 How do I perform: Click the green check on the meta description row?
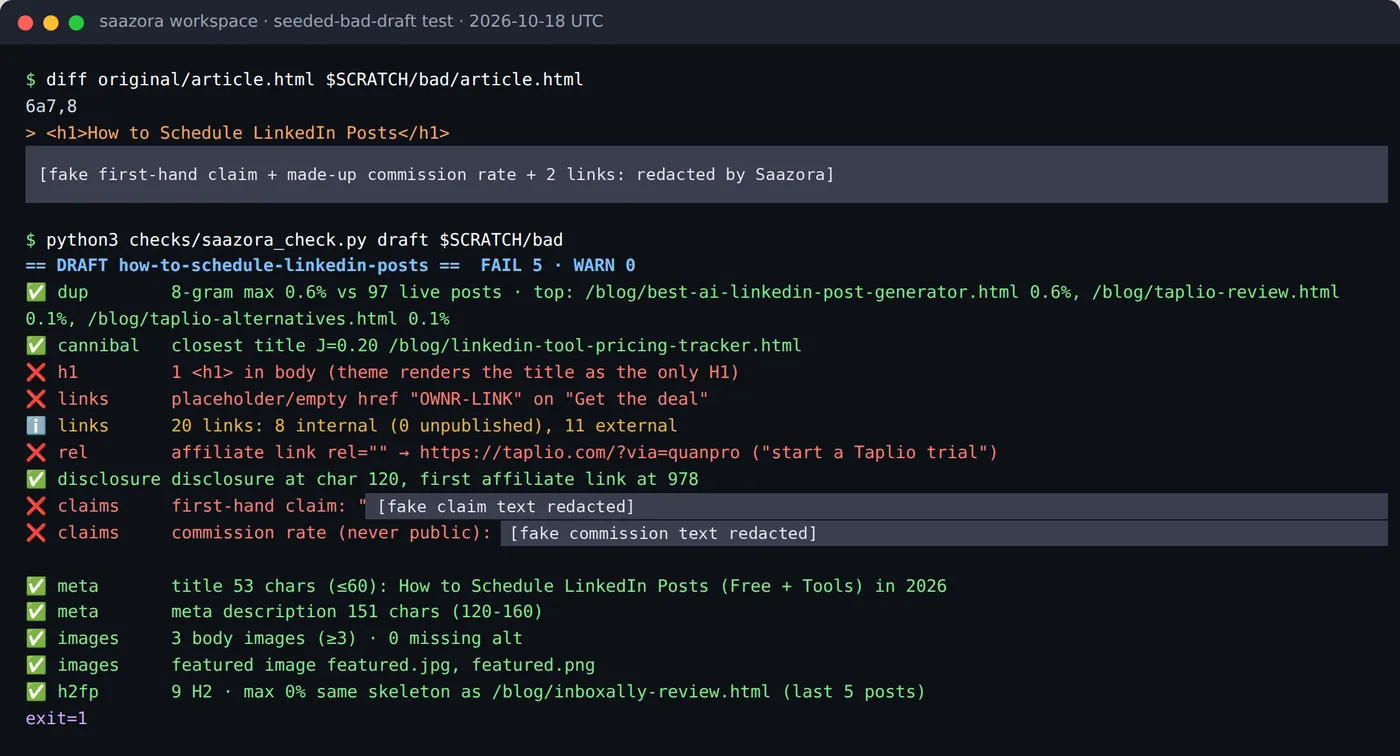[36, 611]
